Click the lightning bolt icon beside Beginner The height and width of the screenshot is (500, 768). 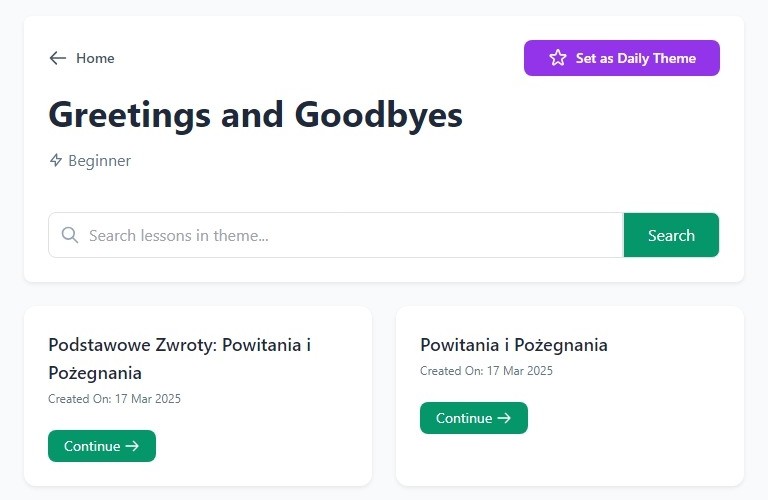(x=56, y=160)
